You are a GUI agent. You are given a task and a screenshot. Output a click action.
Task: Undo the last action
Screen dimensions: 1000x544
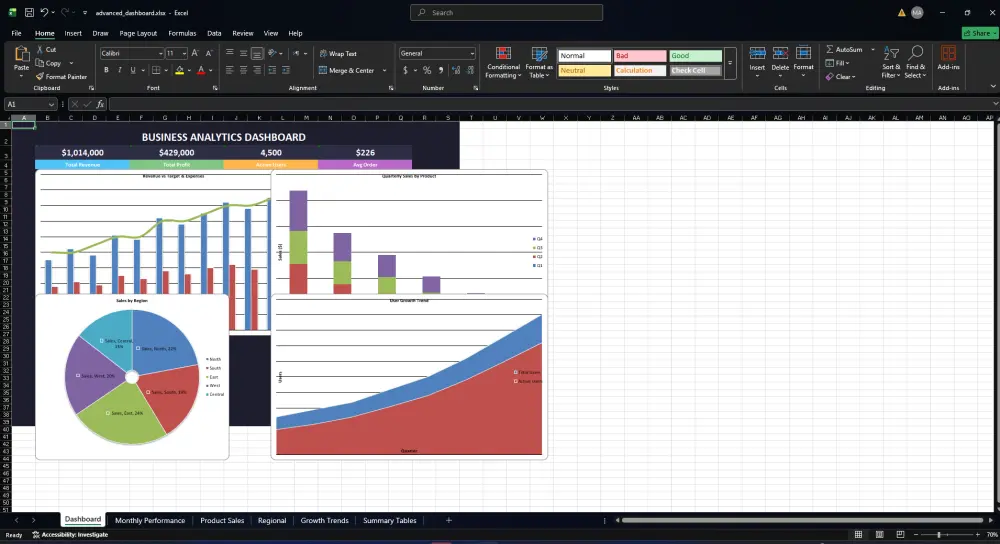point(44,12)
